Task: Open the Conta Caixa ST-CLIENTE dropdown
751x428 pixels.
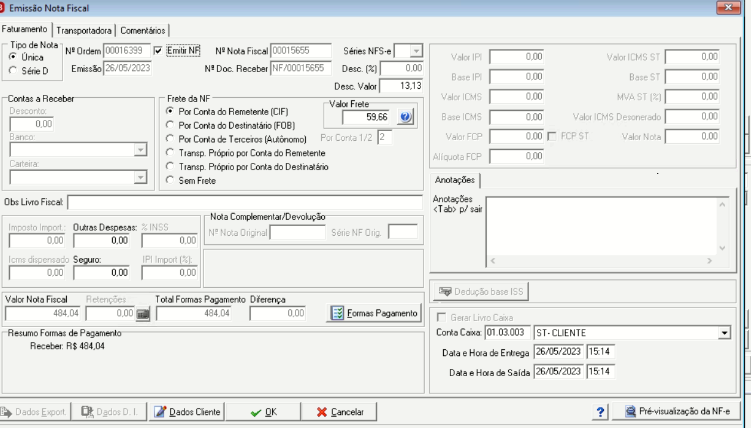Action: [724, 333]
